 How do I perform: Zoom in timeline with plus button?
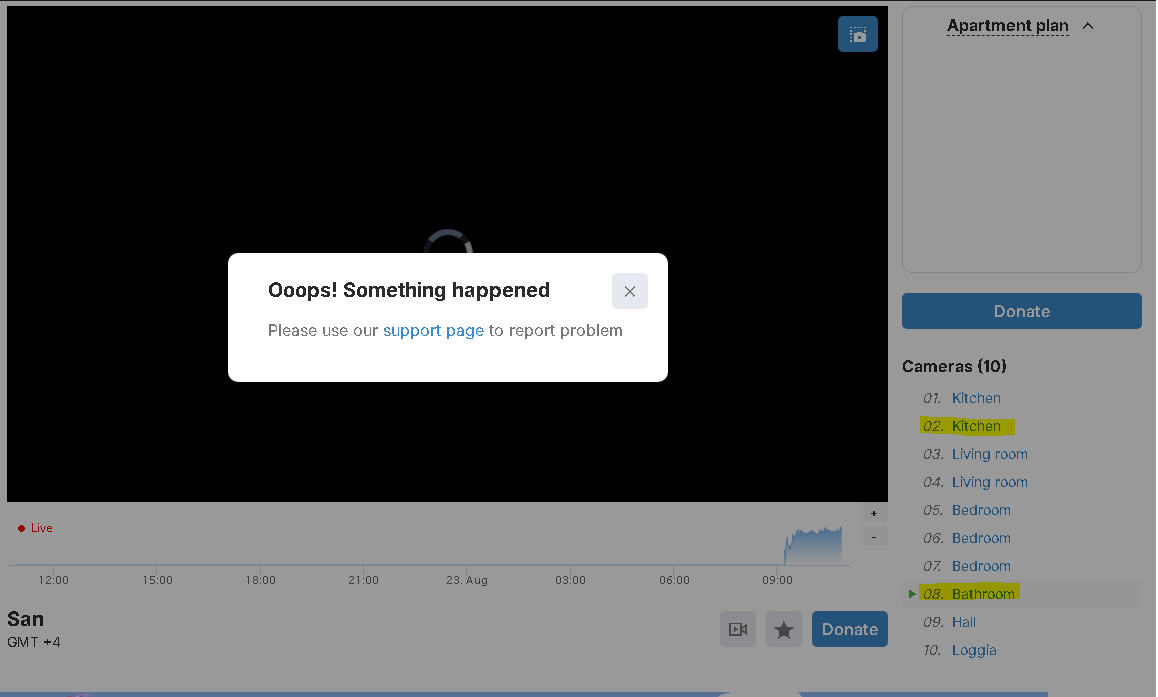tap(873, 514)
